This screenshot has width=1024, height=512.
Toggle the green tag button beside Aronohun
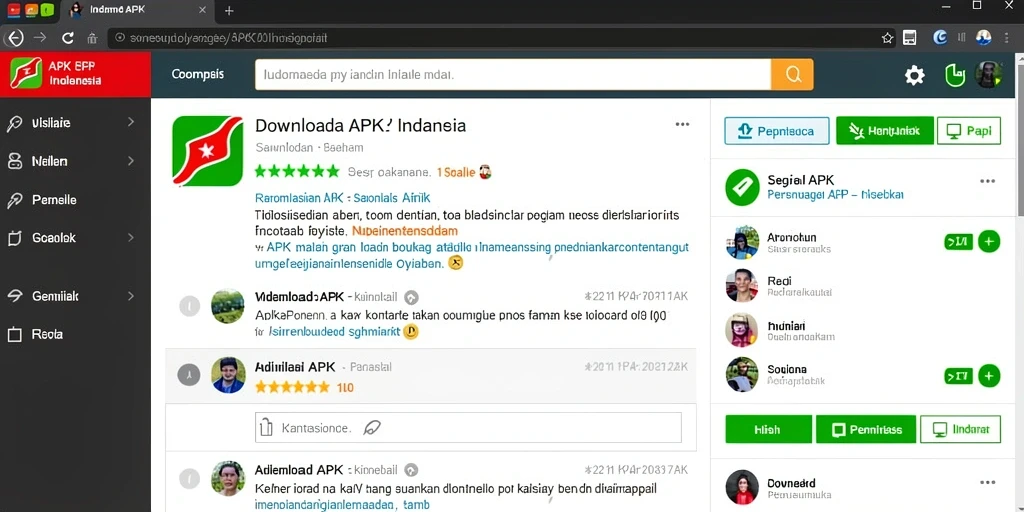[x=959, y=242]
